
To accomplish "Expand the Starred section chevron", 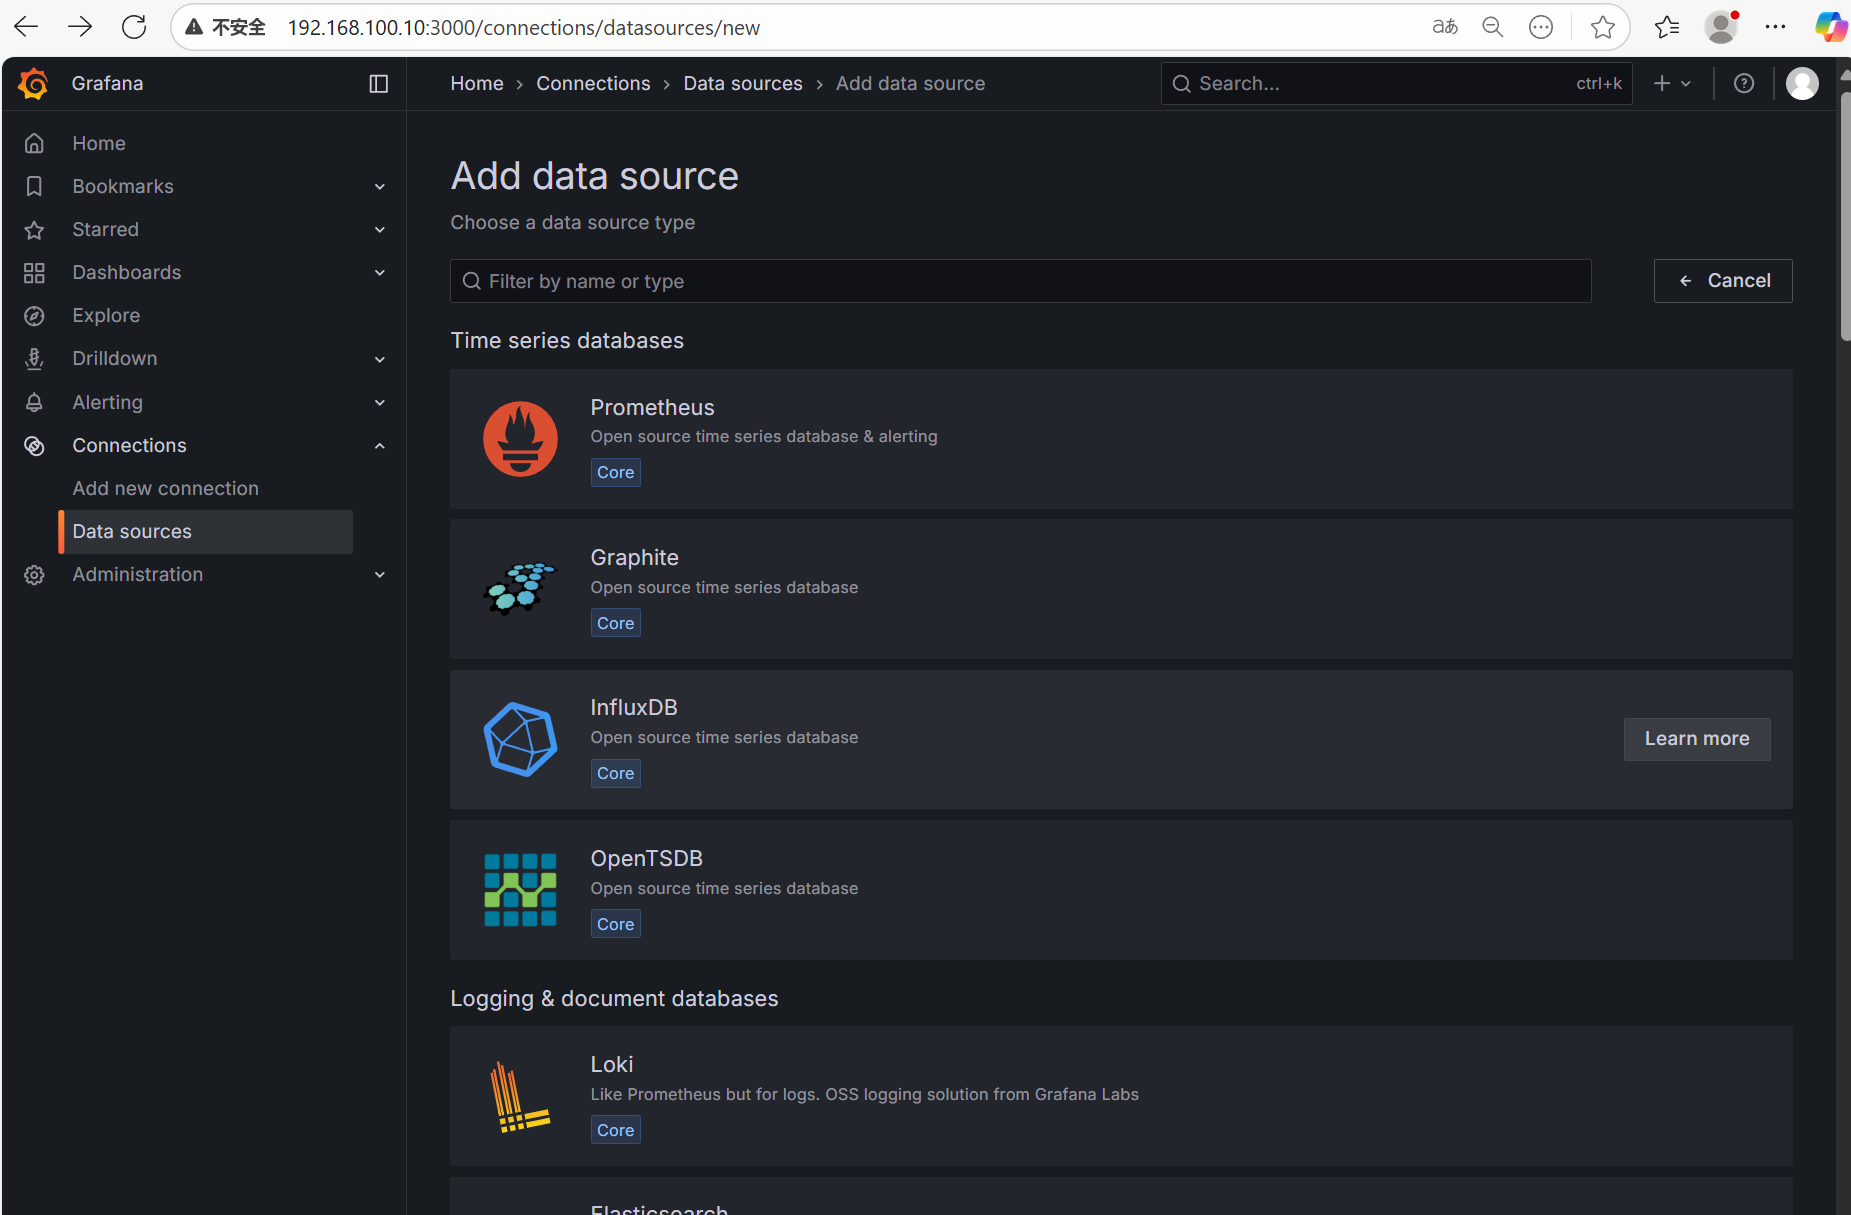I will click(x=380, y=230).
